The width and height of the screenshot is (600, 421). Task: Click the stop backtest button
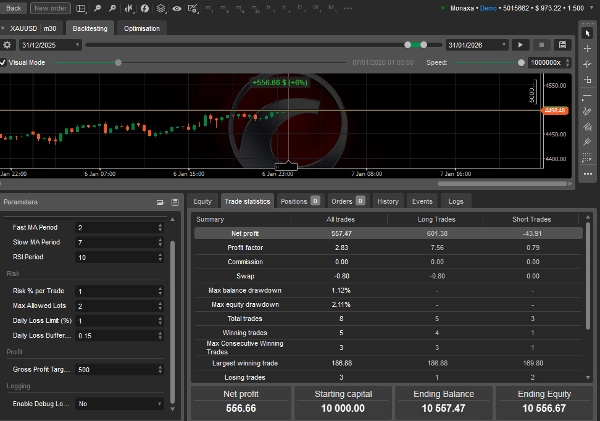541,45
